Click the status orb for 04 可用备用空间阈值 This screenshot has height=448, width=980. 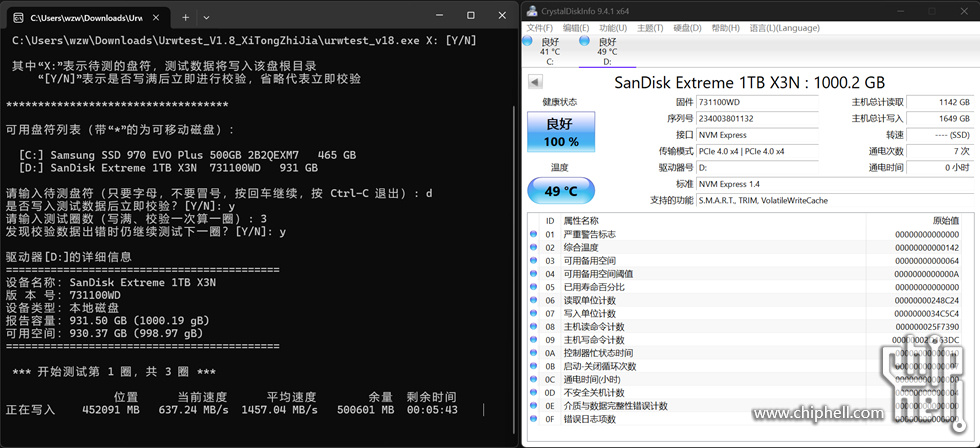pos(533,274)
